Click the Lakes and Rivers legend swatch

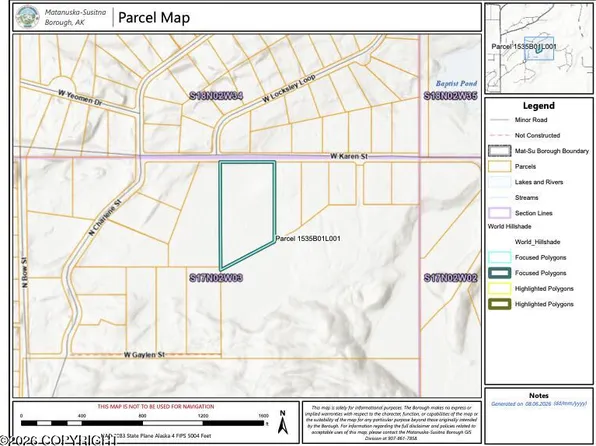(499, 182)
